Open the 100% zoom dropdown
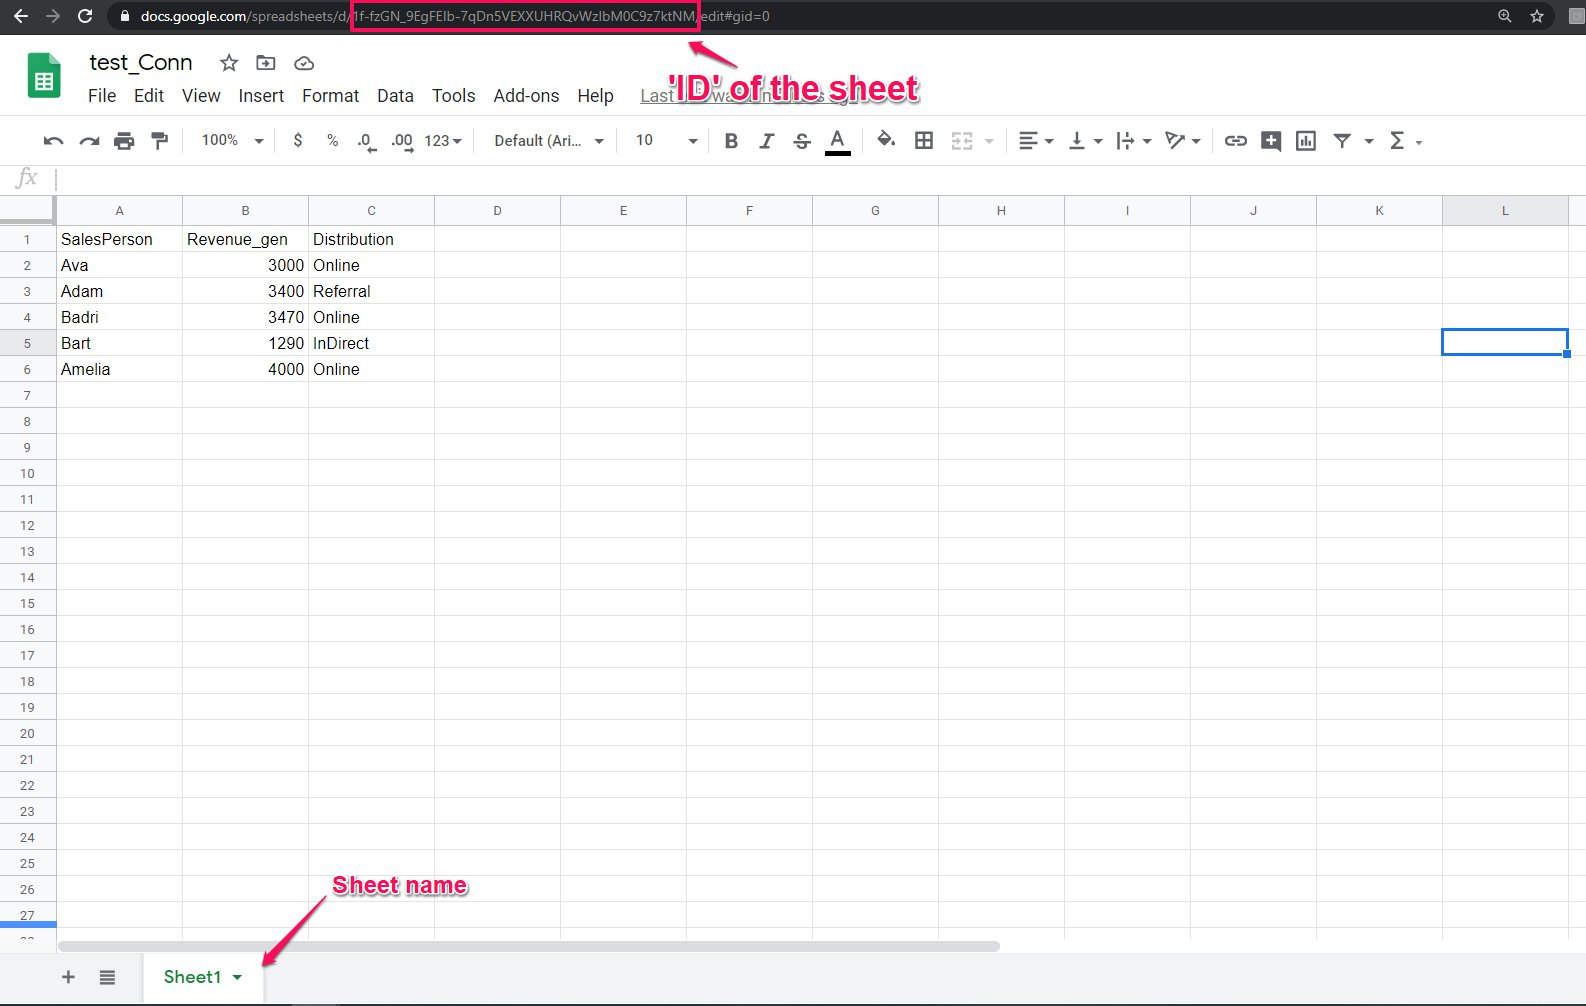 click(x=232, y=141)
